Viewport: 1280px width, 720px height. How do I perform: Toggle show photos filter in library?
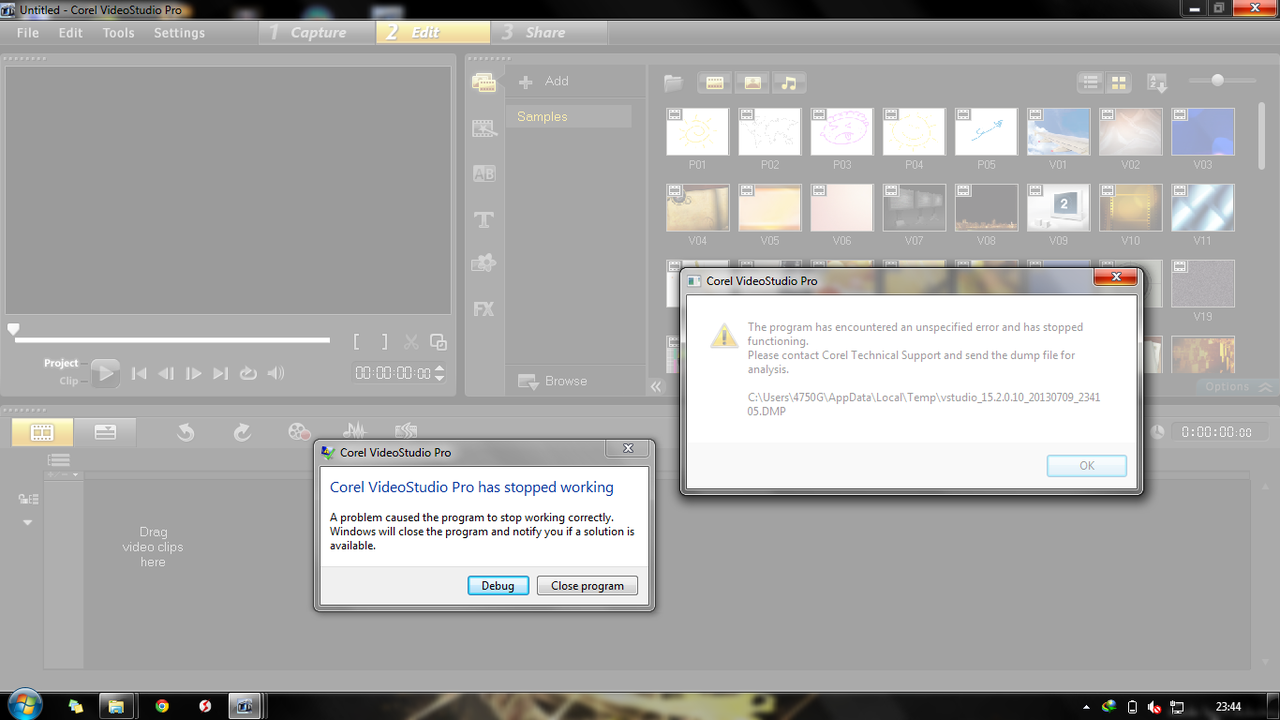click(x=752, y=83)
